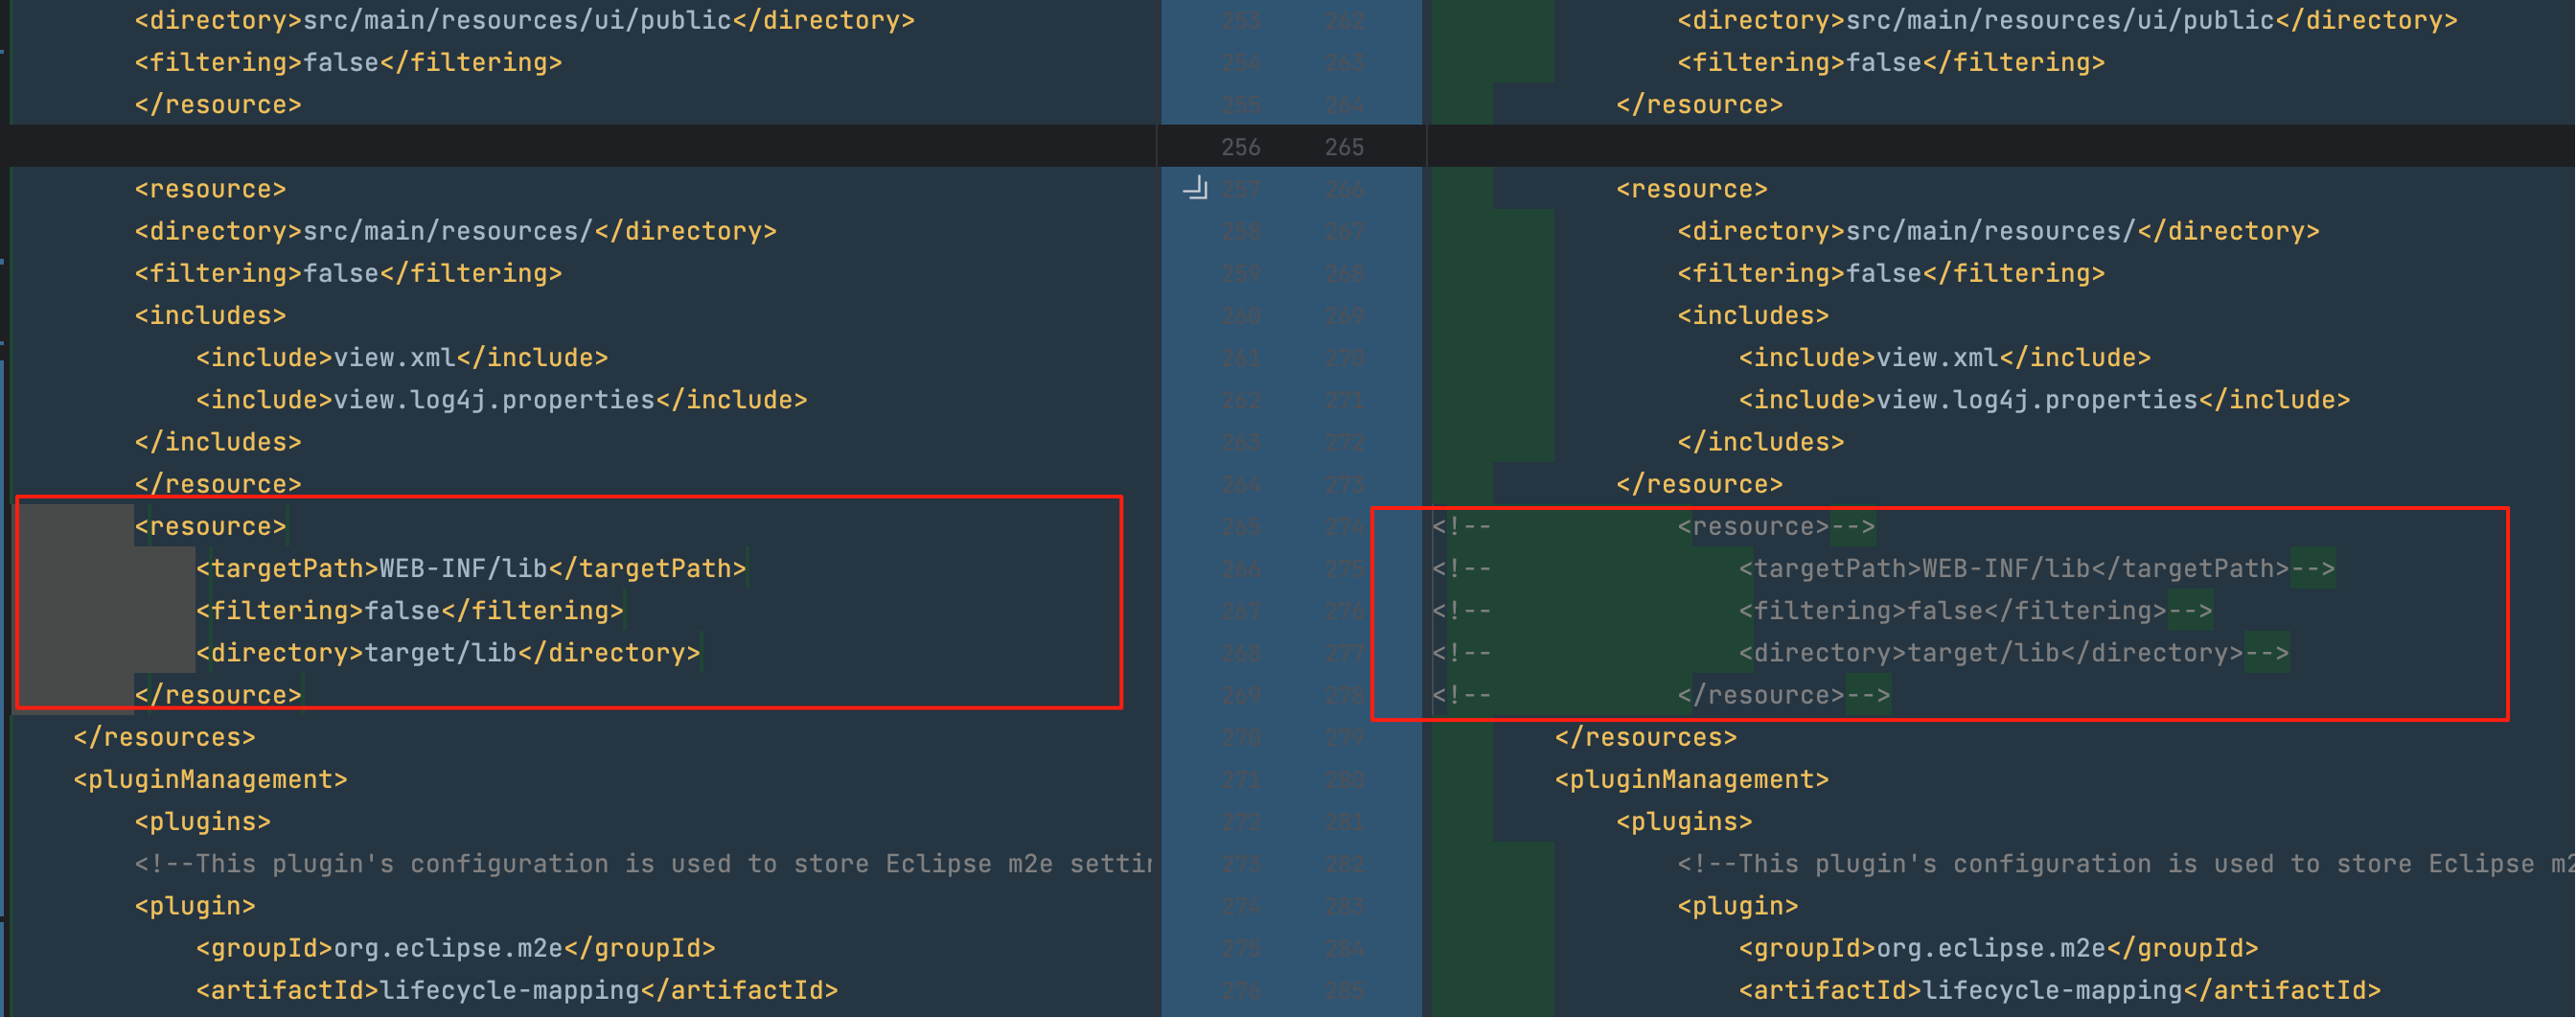Click left pane's org.eclipse.m2e groupId line
This screenshot has width=2576, height=1018.
pos(455,948)
